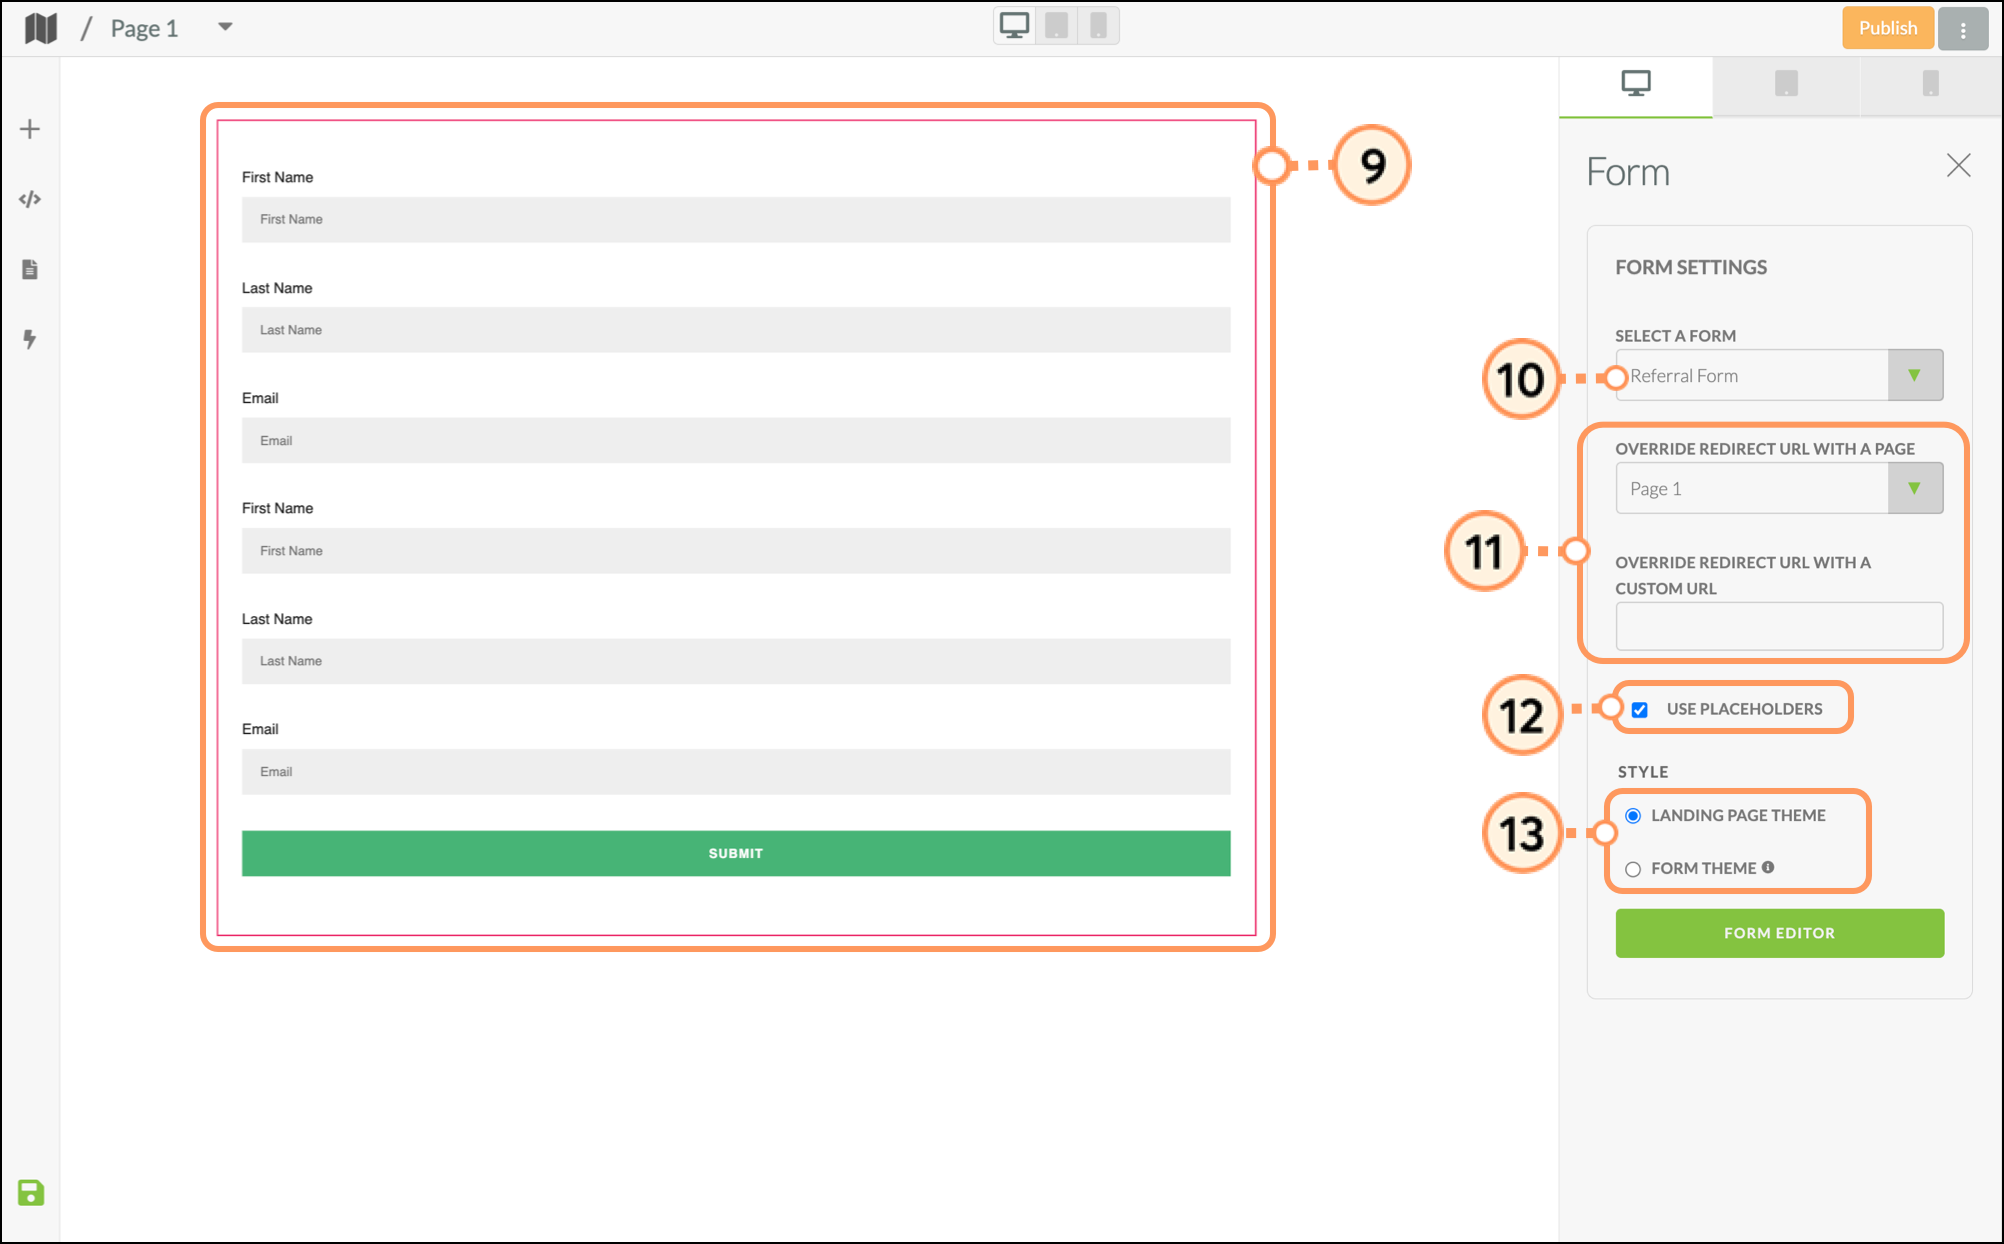This screenshot has height=1244, width=2004.
Task: Select the Form Theme radio option
Action: coord(1633,869)
